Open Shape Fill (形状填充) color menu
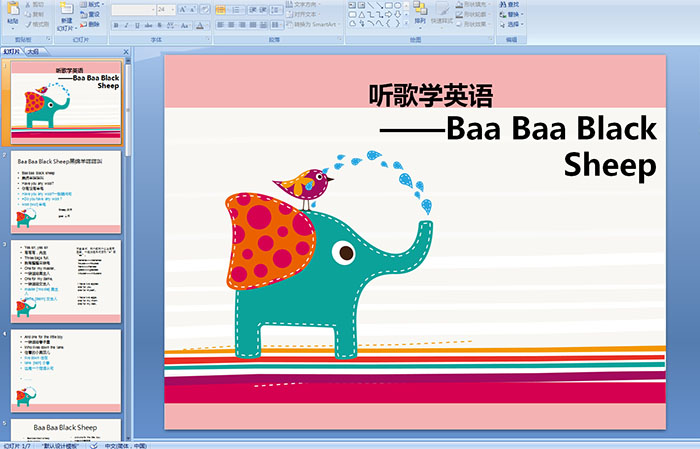 coord(473,4)
